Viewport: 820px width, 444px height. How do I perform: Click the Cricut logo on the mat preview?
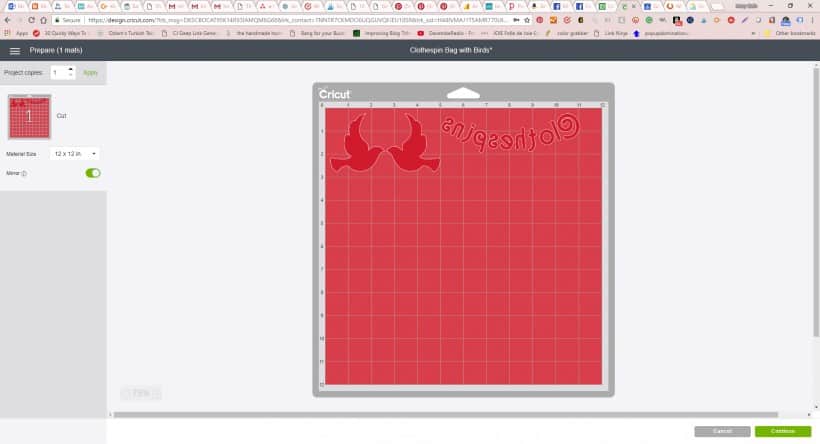tap(334, 94)
